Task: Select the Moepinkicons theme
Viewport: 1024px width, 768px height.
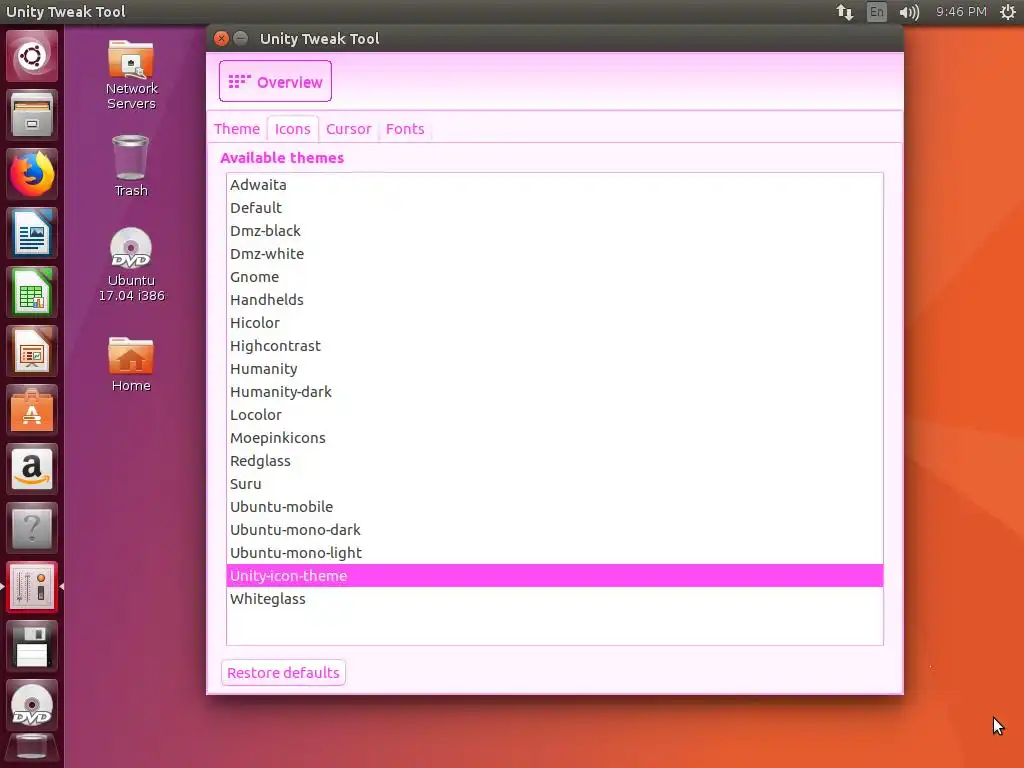Action: pos(554,438)
